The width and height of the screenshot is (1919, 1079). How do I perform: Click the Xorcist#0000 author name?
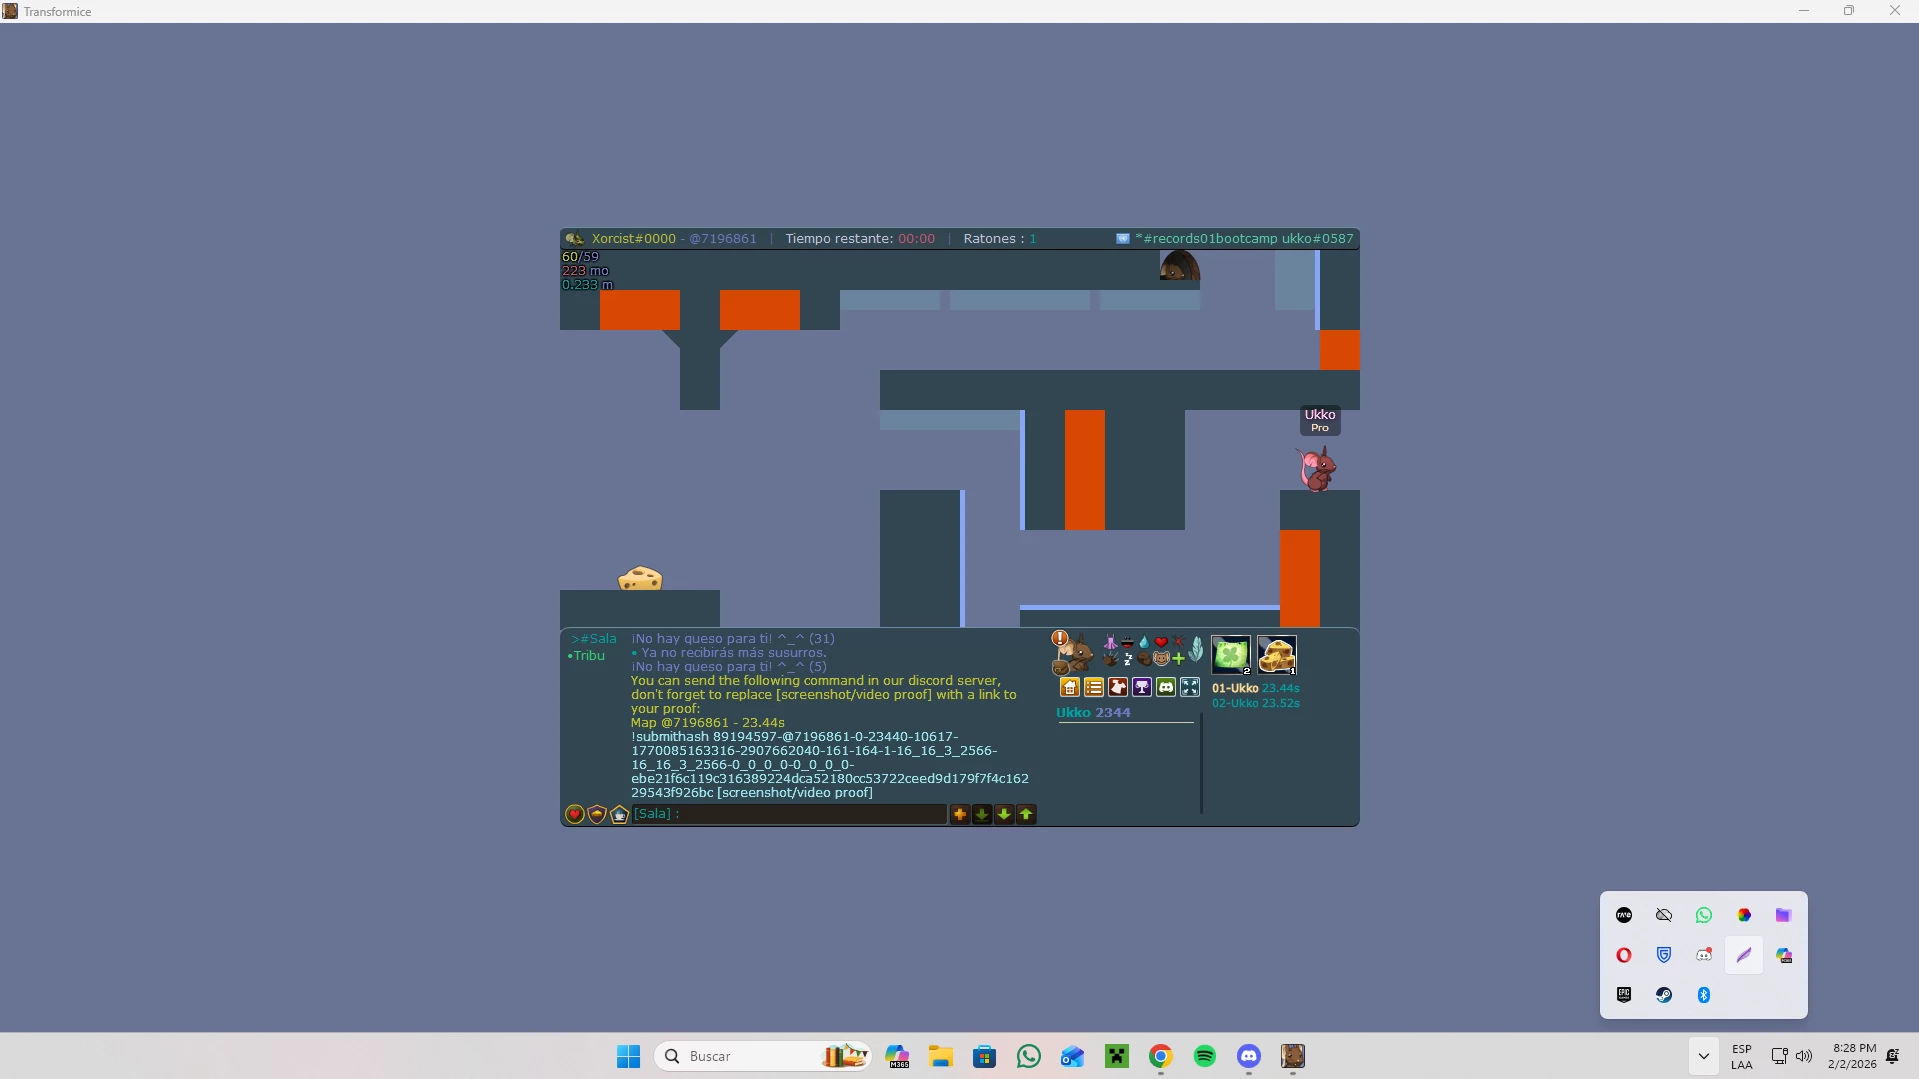634,239
